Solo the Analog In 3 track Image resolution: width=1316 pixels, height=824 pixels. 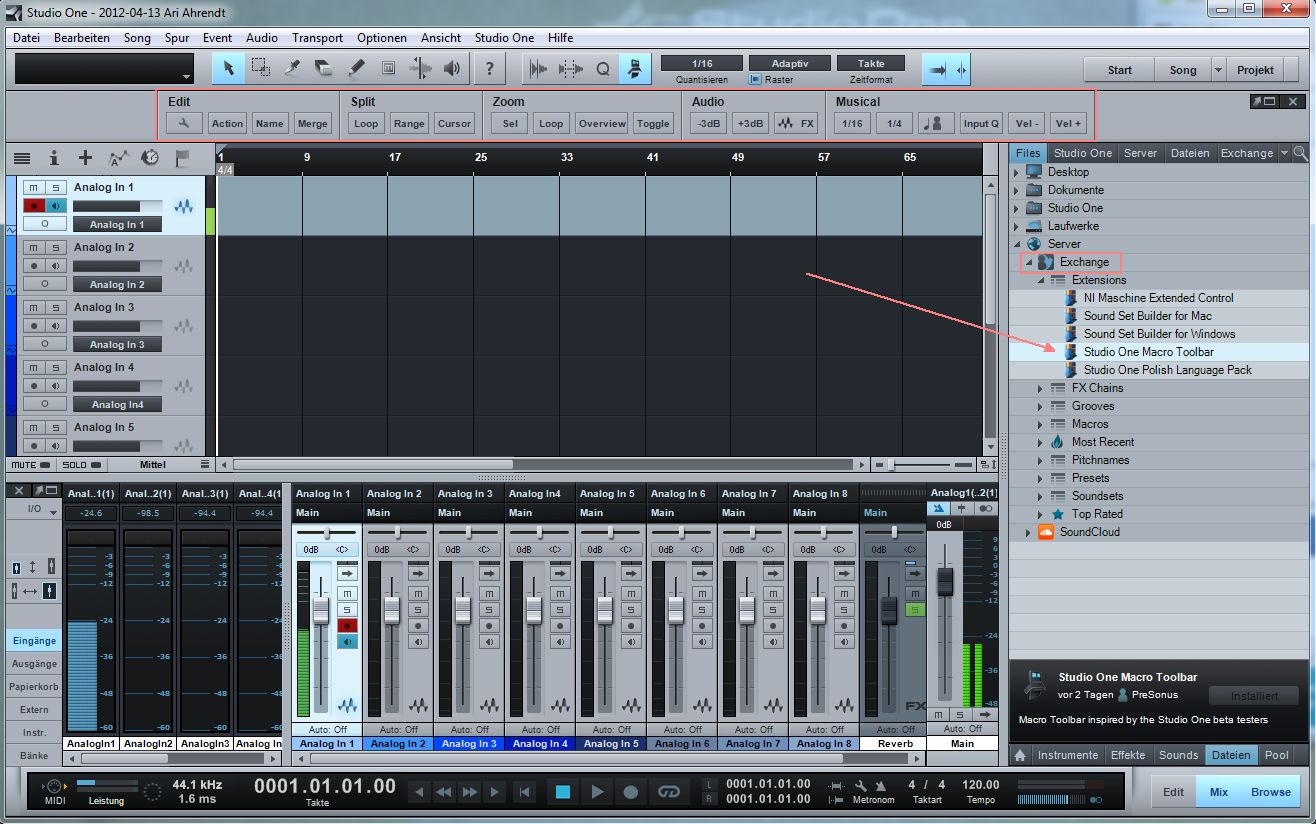pyautogui.click(x=56, y=308)
